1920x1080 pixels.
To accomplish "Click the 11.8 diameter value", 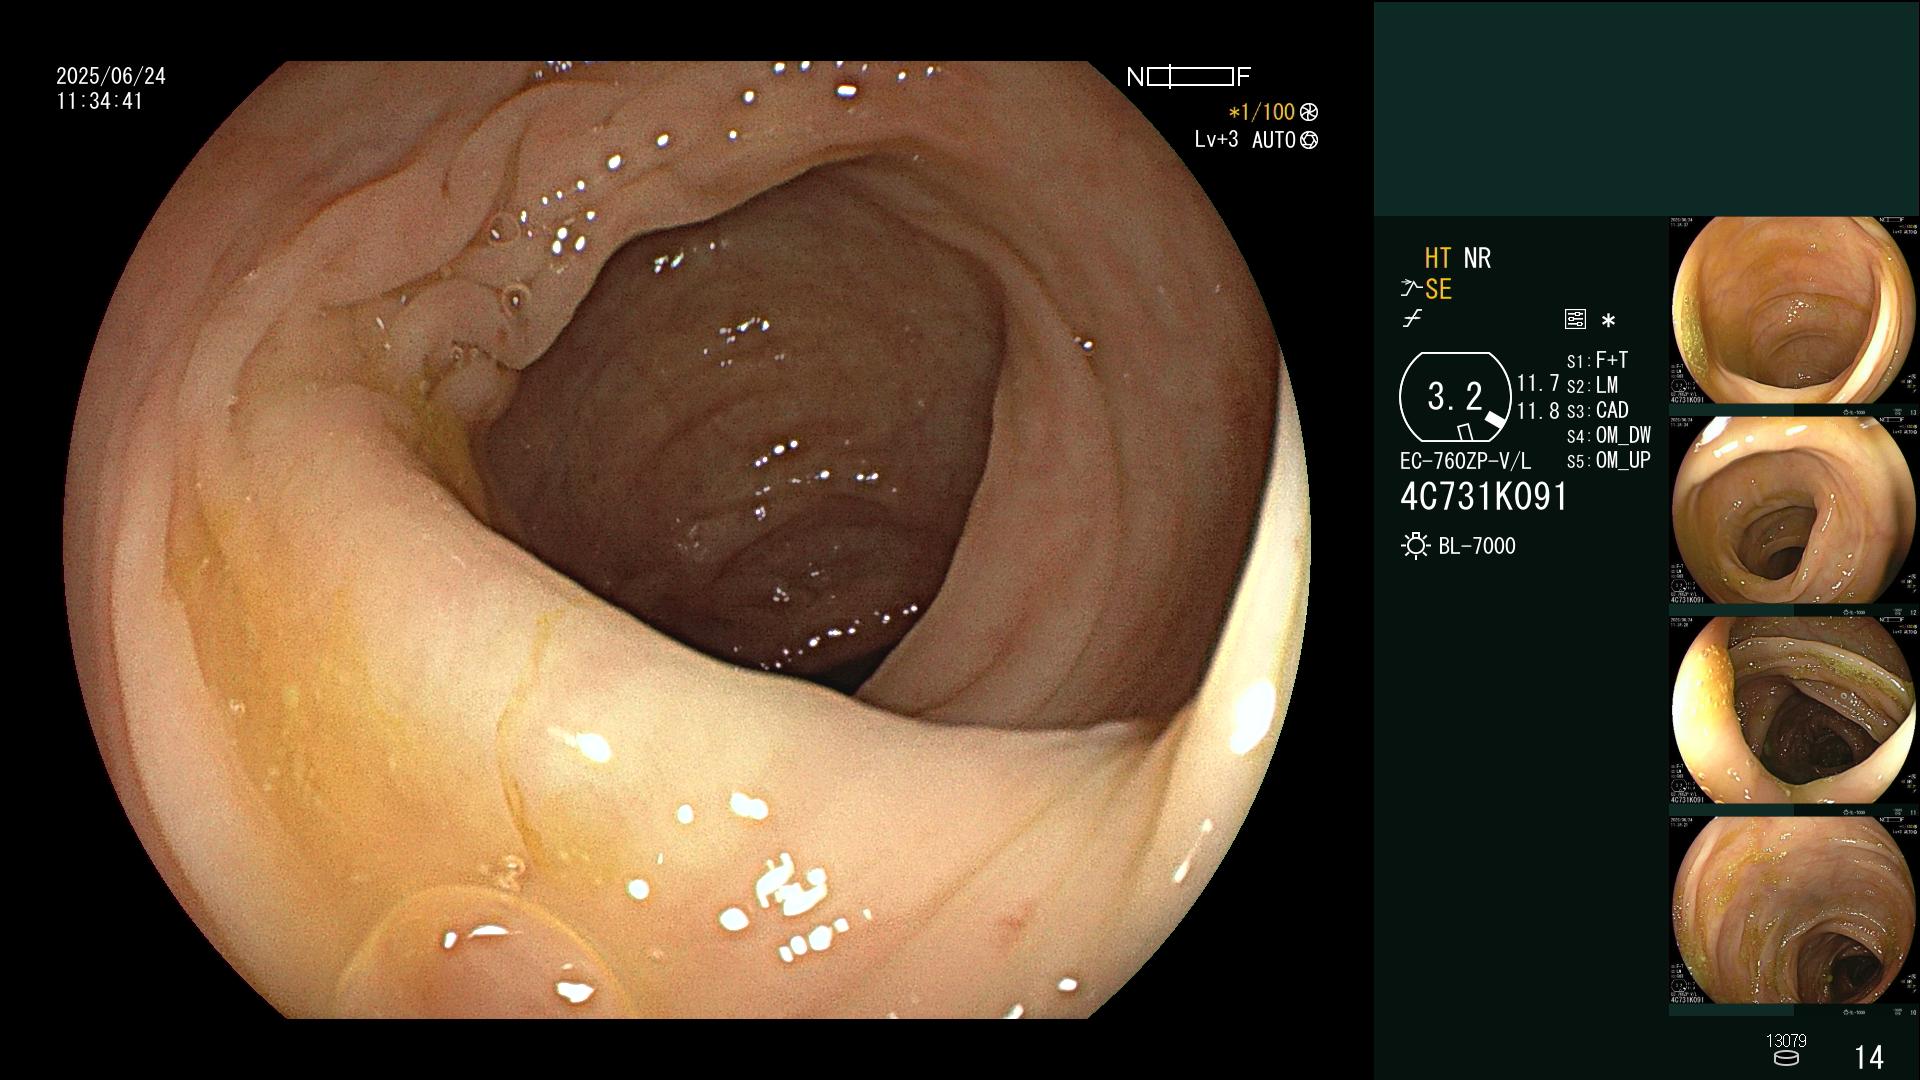I will tap(1538, 411).
